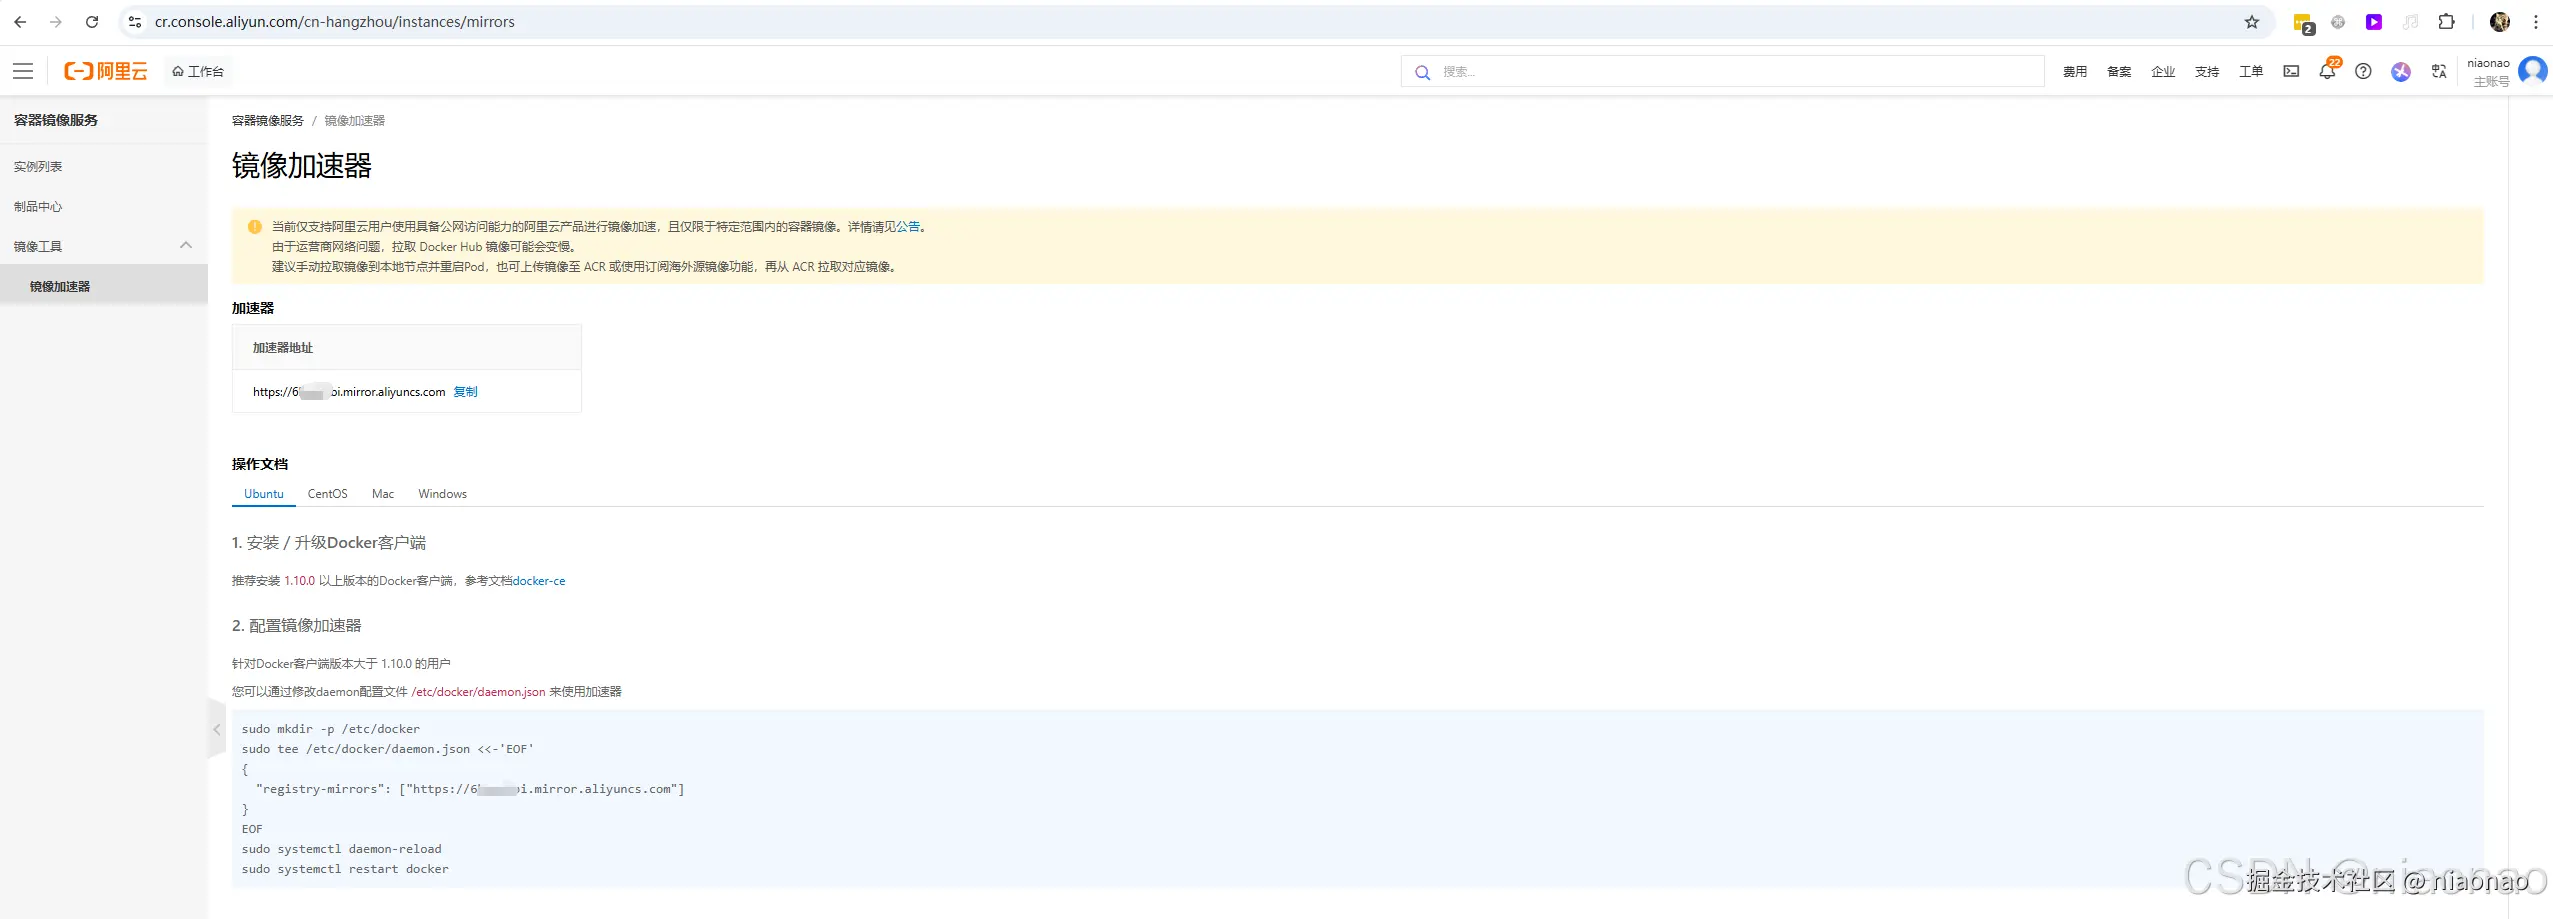Switch to the Mac tab
The height and width of the screenshot is (919, 2553).
pyautogui.click(x=383, y=494)
